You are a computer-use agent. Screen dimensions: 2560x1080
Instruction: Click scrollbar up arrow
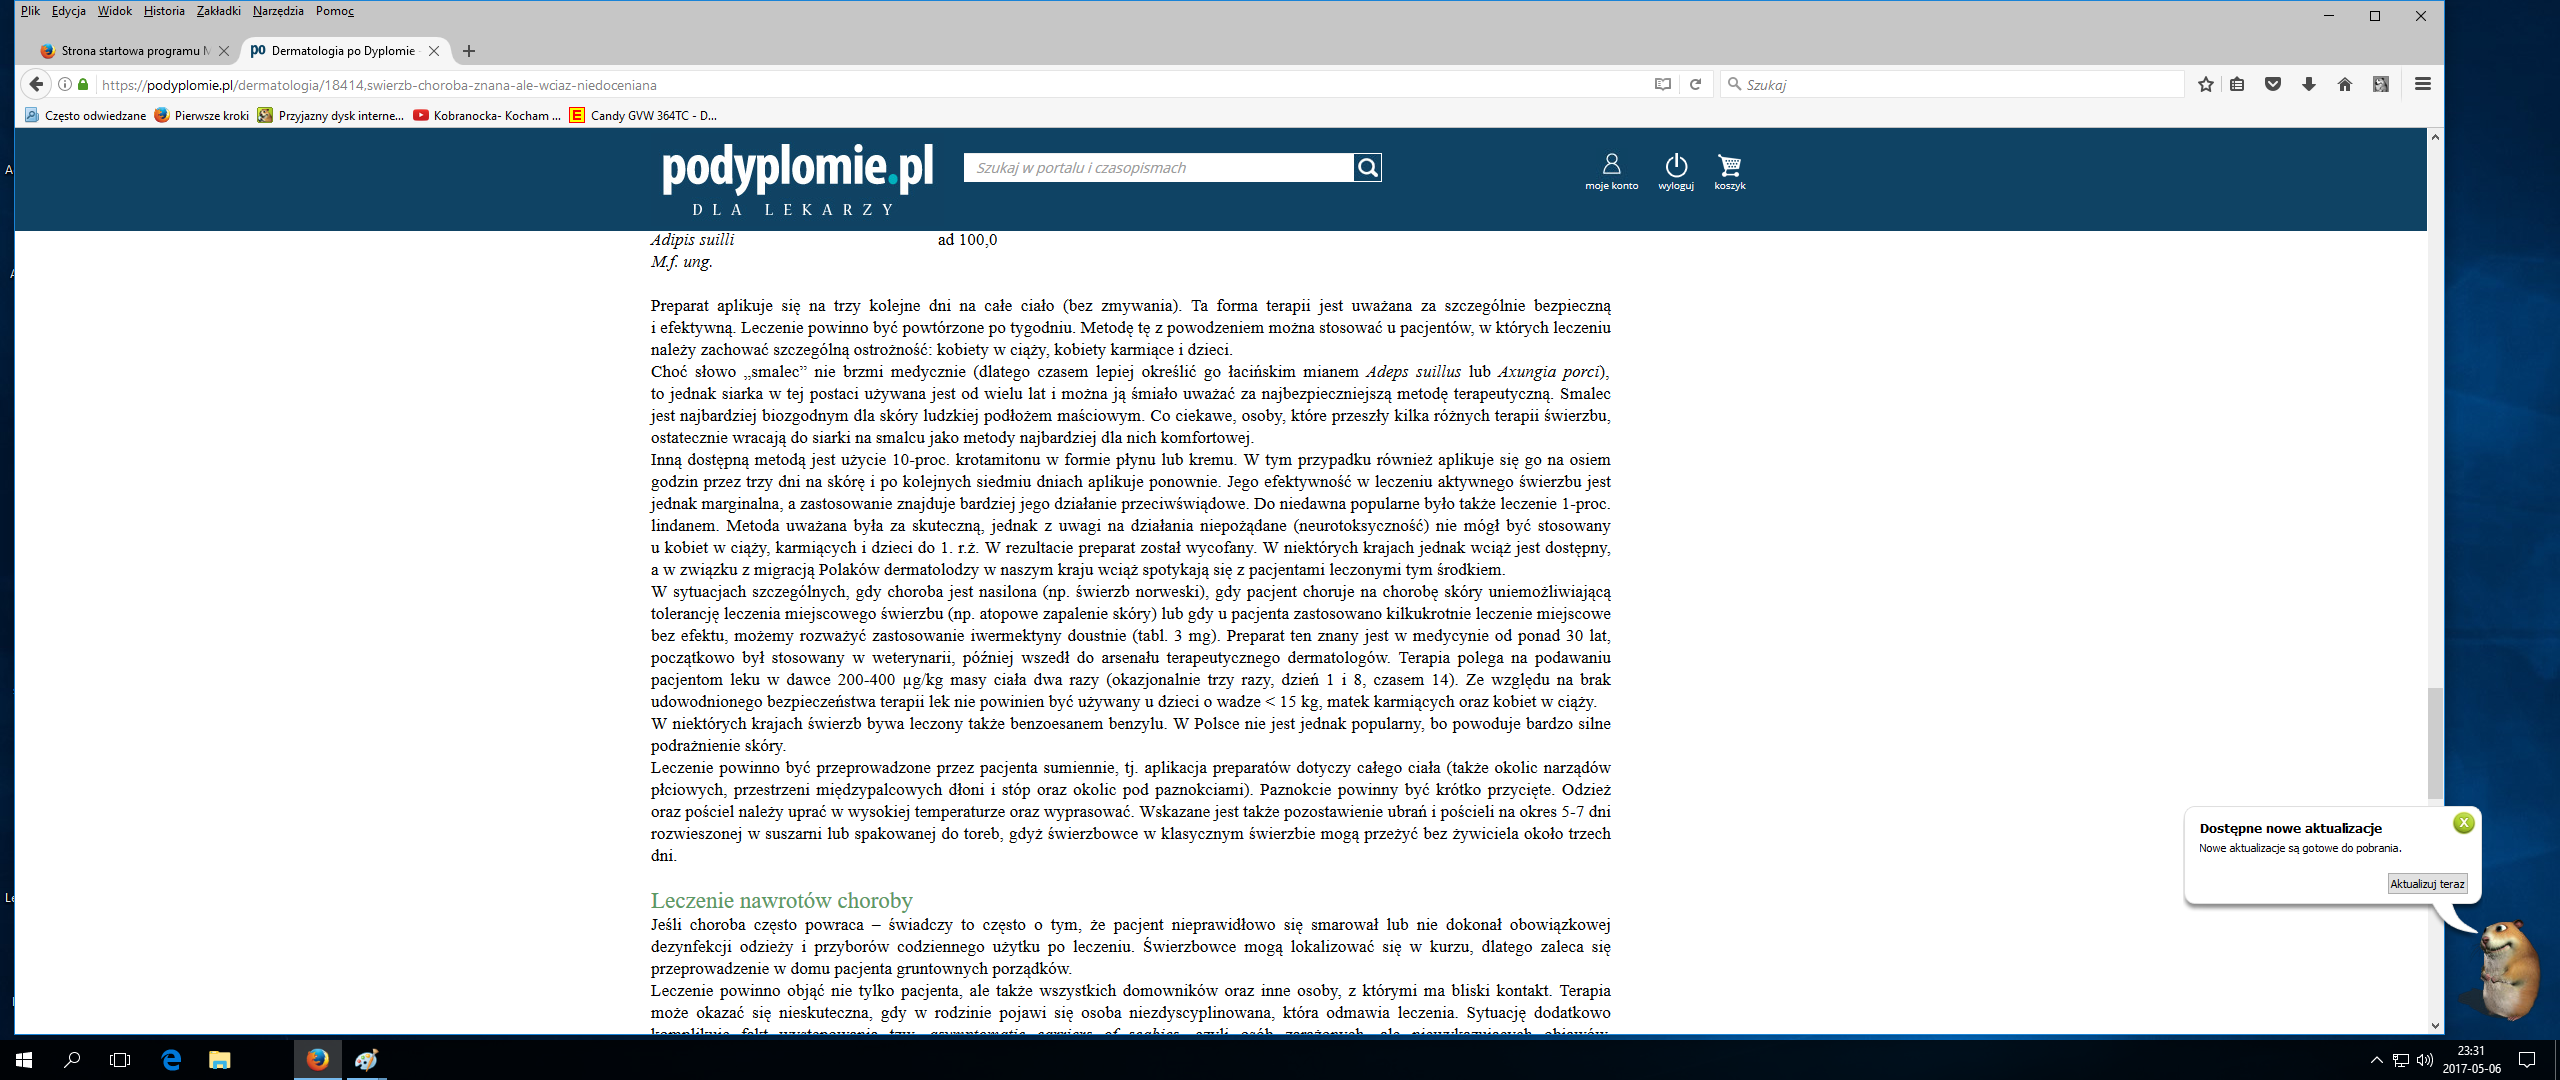[x=2435, y=137]
